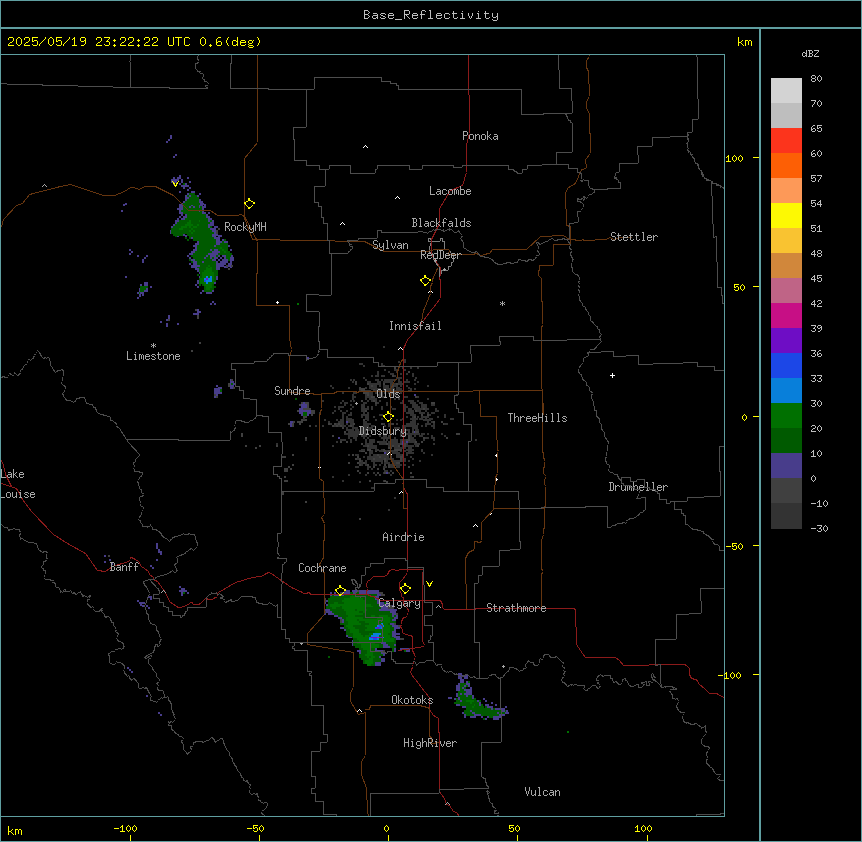The height and width of the screenshot is (842, 862).
Task: Click the yellow diamond marker near Olds
Action: pyautogui.click(x=388, y=417)
